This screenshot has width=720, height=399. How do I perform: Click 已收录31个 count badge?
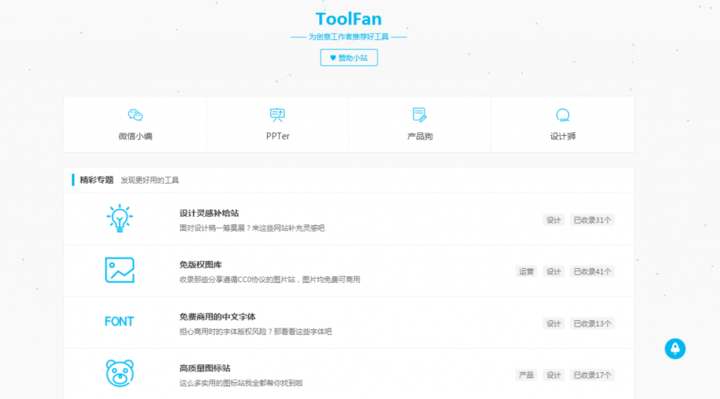(x=592, y=220)
